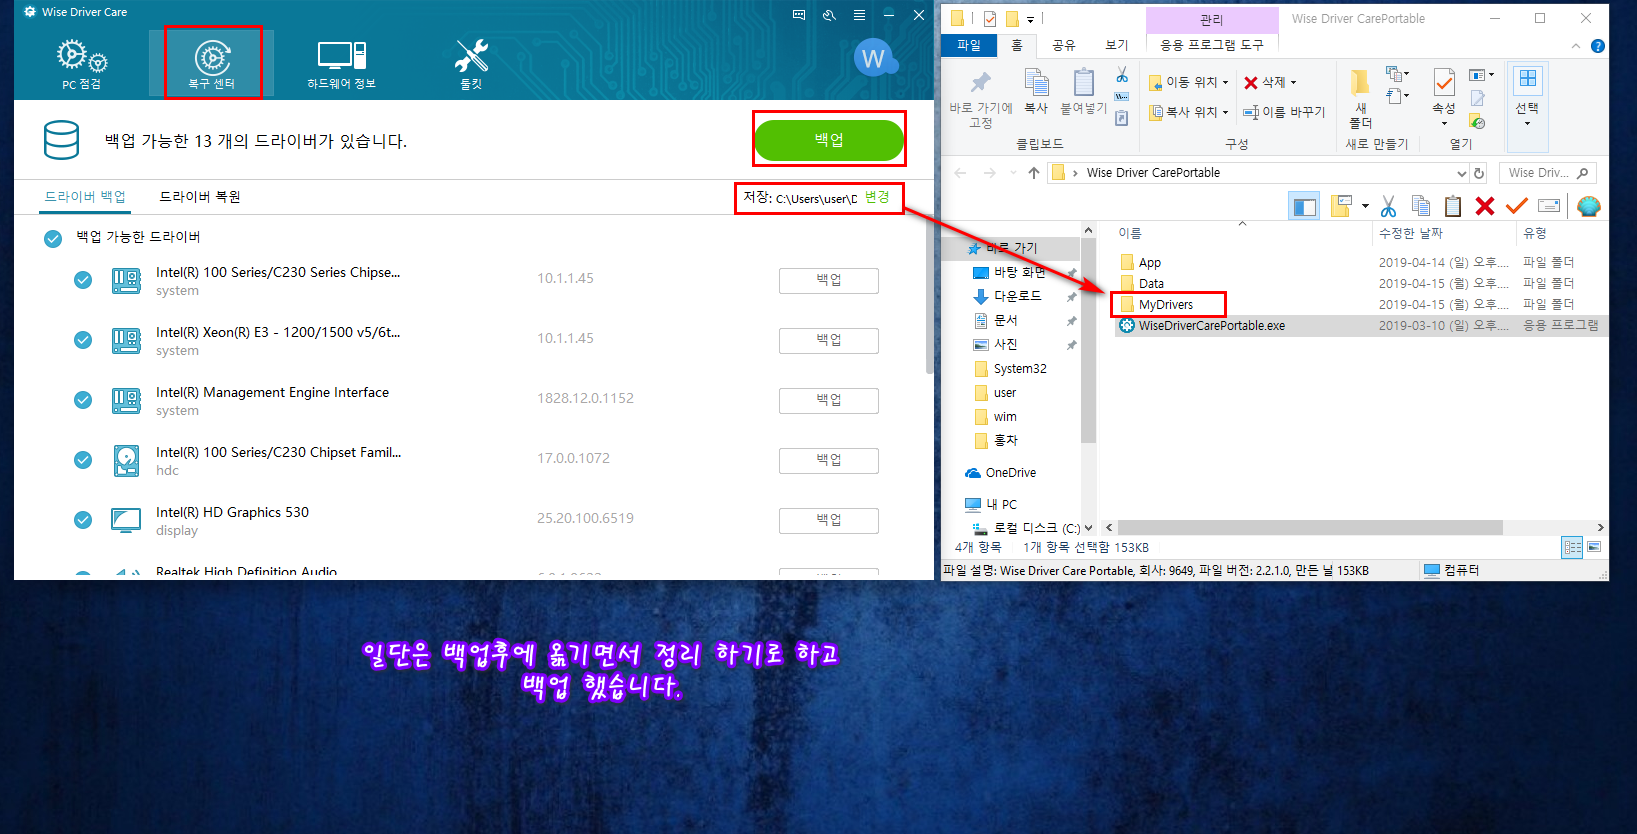Select 내 PC in navigation pane

click(x=1002, y=505)
